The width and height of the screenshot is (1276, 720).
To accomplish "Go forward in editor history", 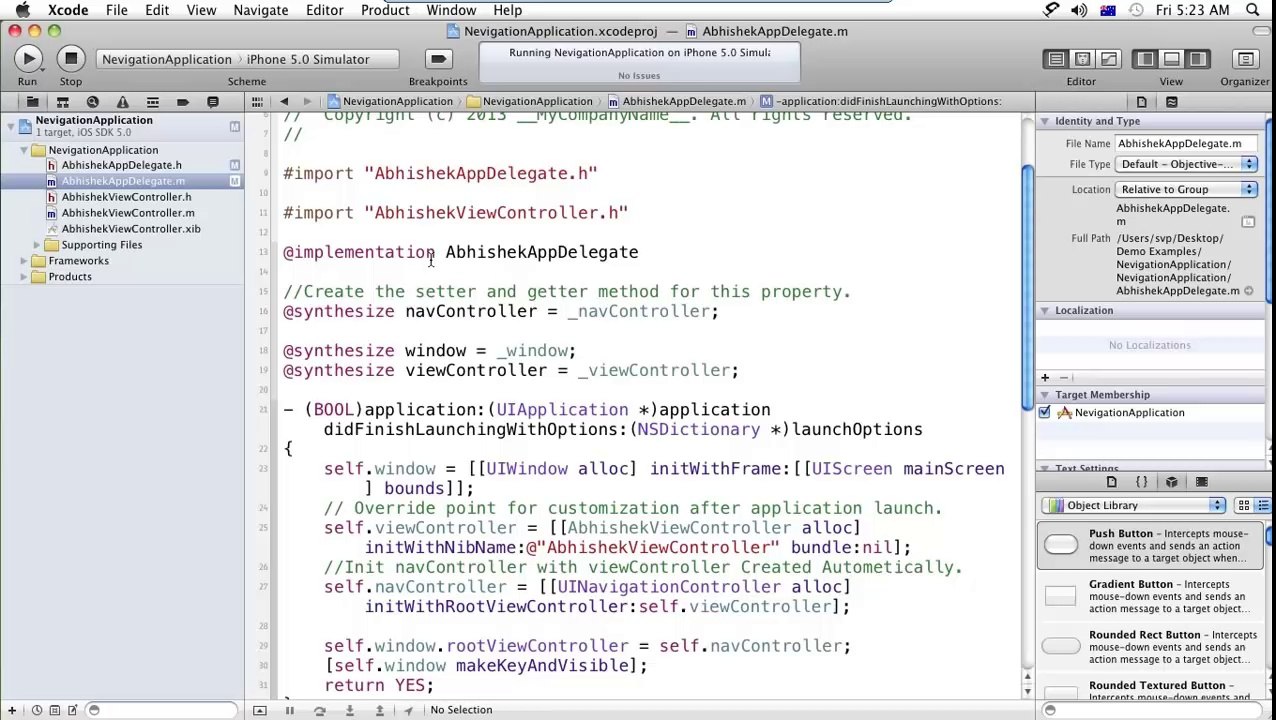I will tap(307, 101).
